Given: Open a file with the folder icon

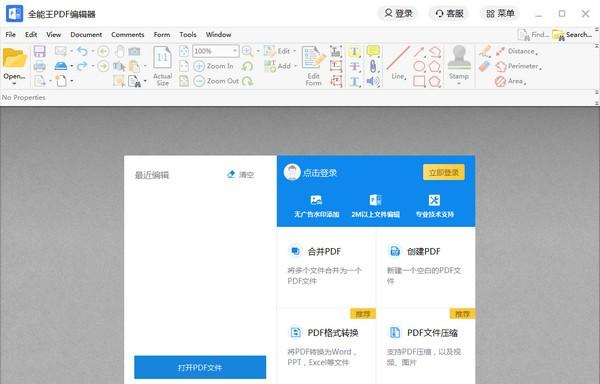Looking at the screenshot, I should [x=15, y=58].
